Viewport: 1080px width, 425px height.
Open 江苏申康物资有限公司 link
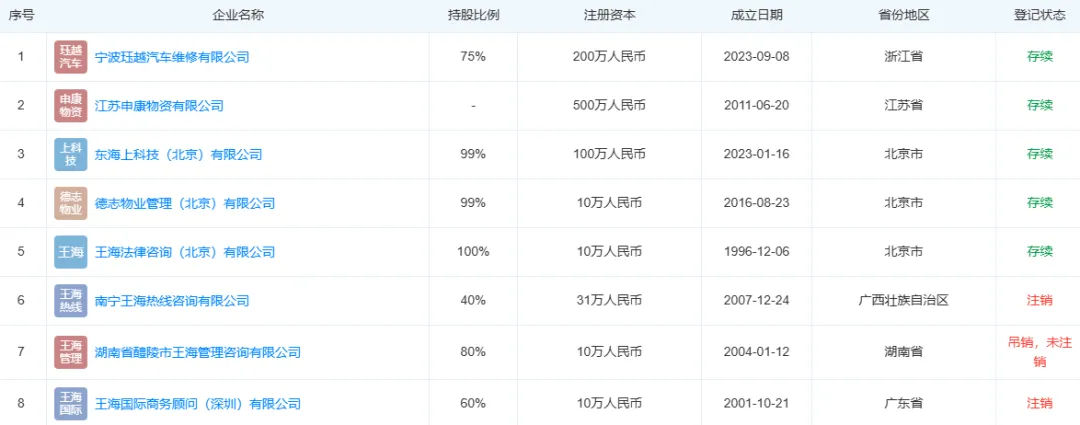pyautogui.click(x=159, y=105)
